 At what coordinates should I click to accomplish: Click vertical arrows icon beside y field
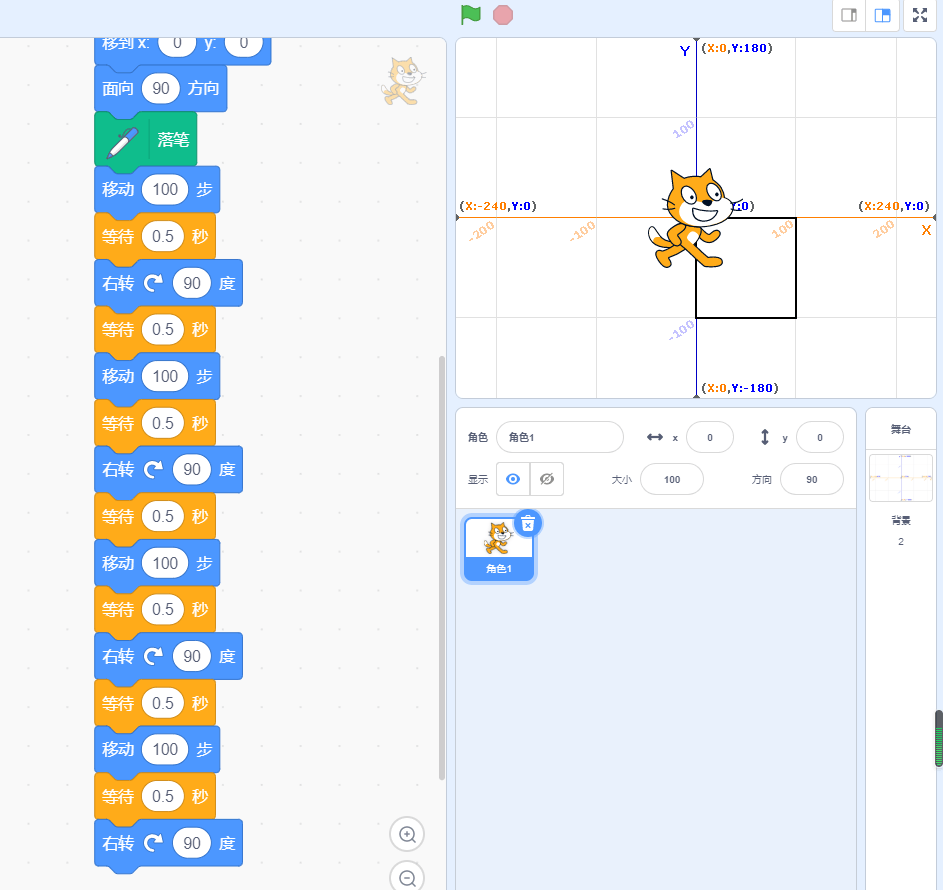(764, 437)
